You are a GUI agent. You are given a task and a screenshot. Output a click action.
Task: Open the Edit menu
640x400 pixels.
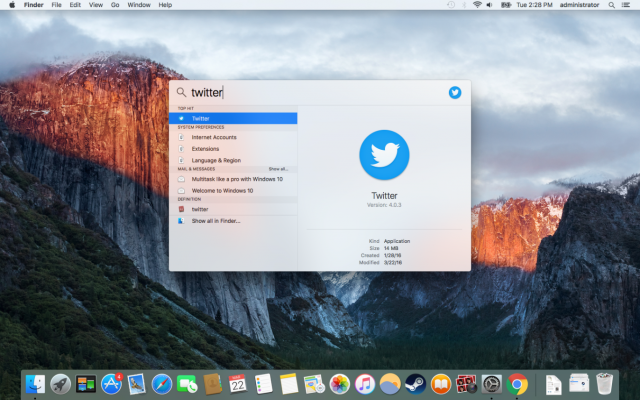click(x=75, y=5)
